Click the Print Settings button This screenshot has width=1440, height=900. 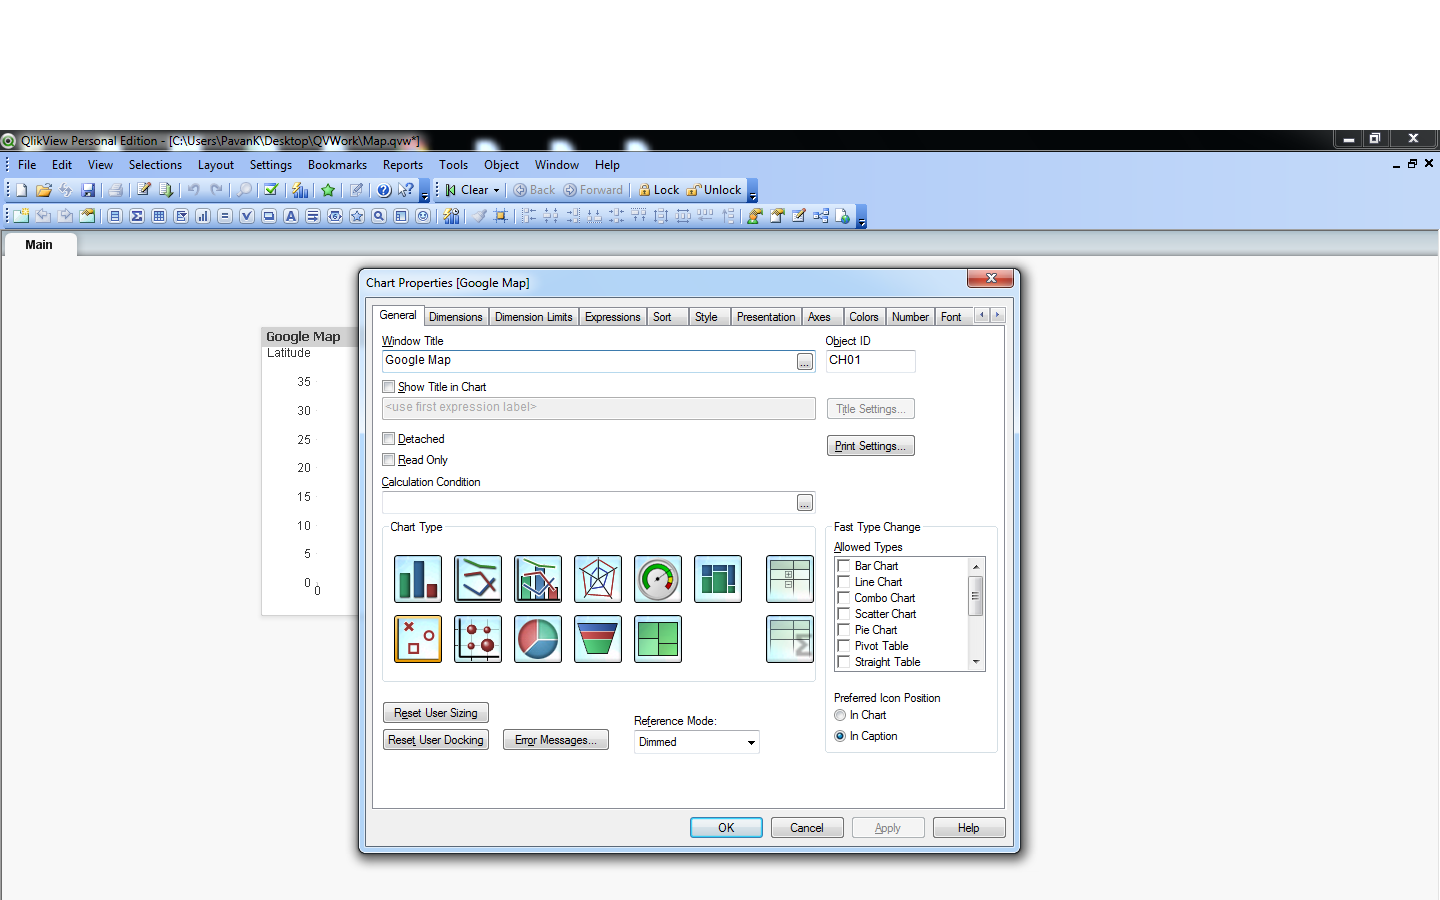tap(870, 446)
